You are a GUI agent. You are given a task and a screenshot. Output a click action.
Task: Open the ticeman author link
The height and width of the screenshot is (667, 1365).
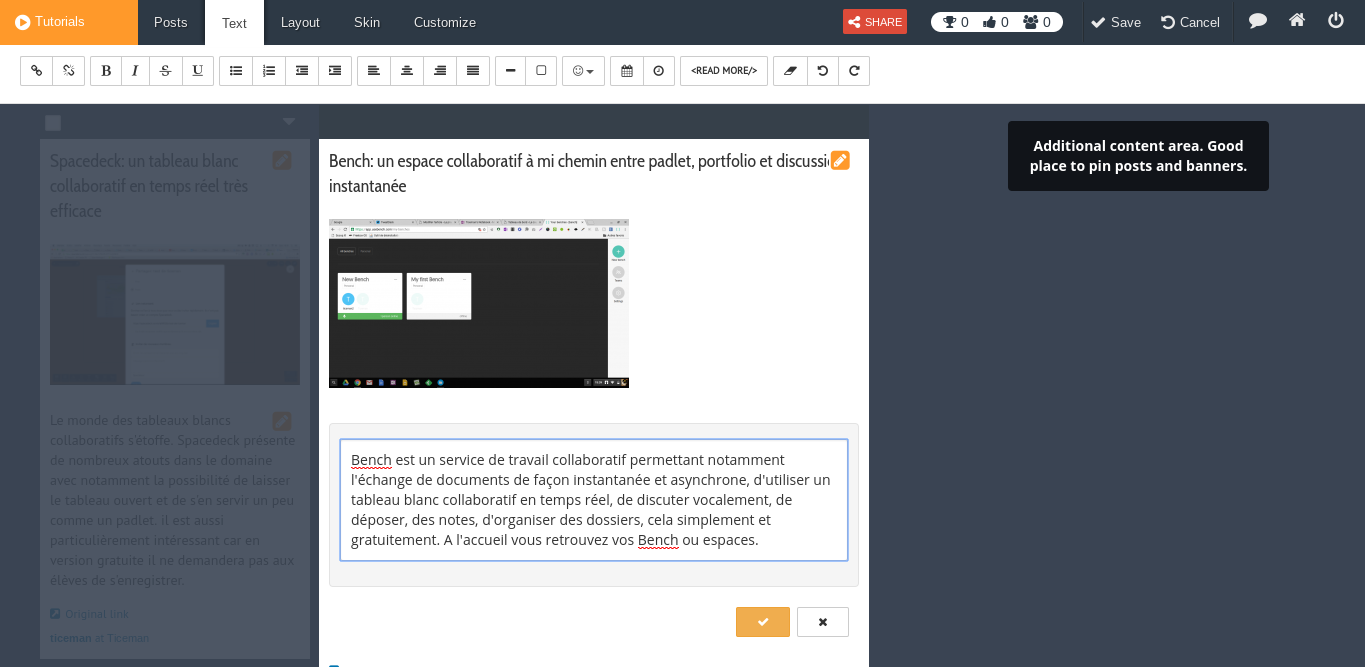pyautogui.click(x=71, y=637)
